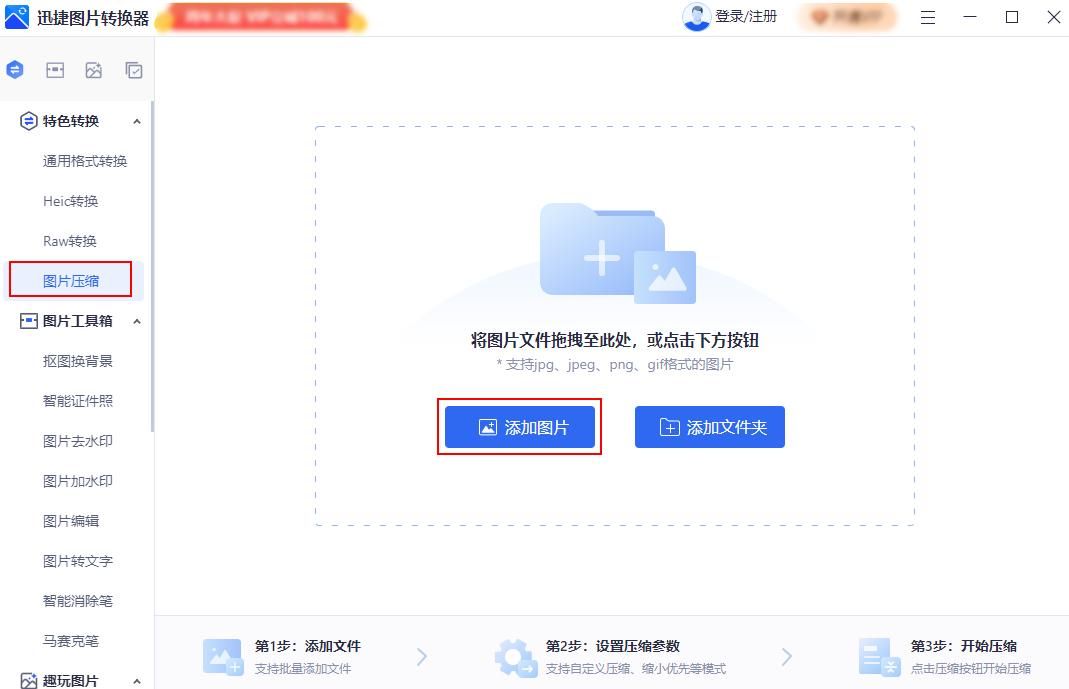This screenshot has height=689, width=1069.
Task: Collapse the 图片工具箱 section
Action: tap(137, 320)
